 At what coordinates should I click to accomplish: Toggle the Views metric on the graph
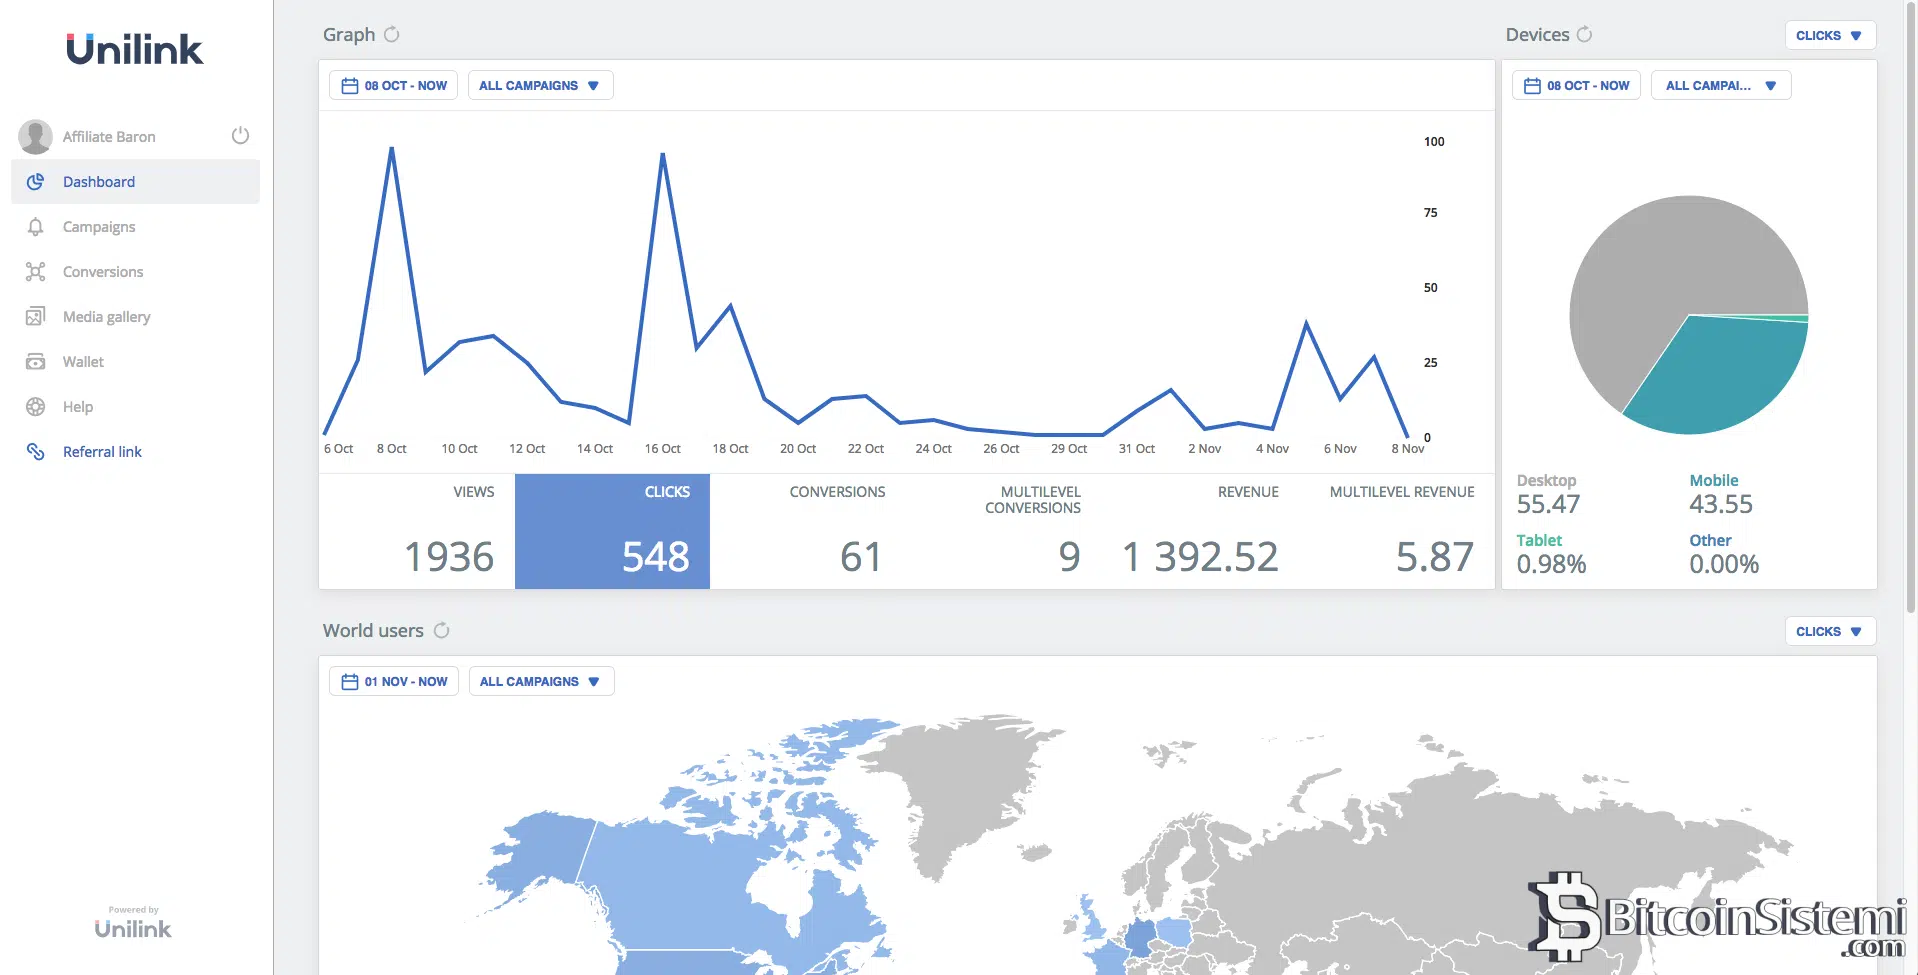[417, 531]
